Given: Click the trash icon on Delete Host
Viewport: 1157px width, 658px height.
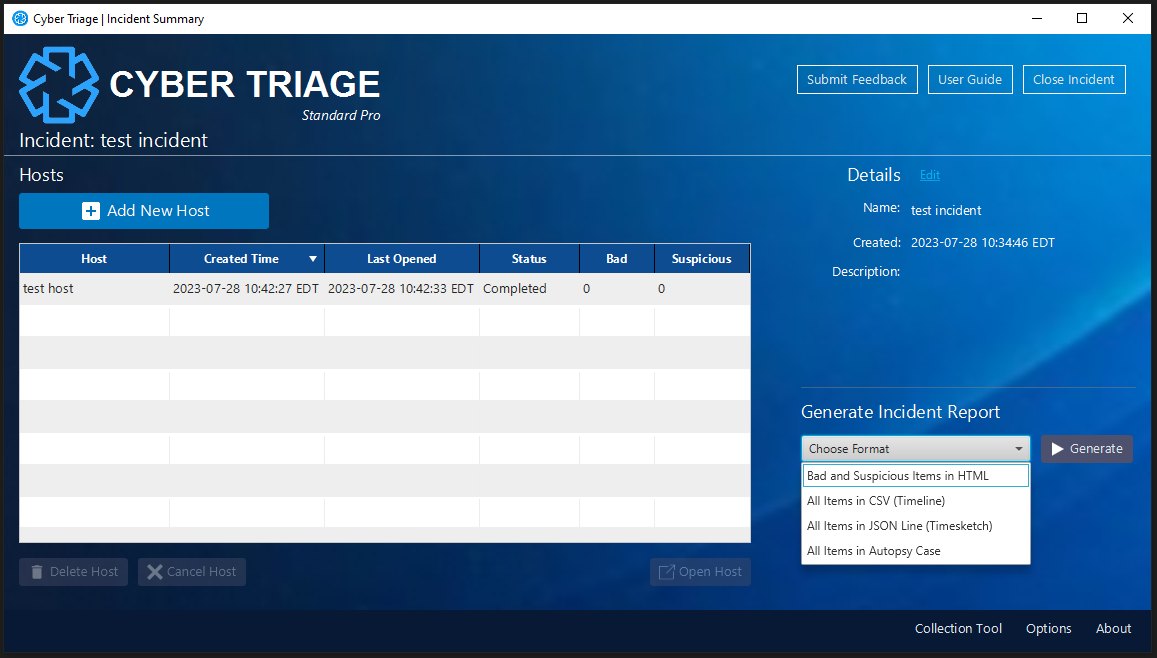Looking at the screenshot, I should click(37, 572).
